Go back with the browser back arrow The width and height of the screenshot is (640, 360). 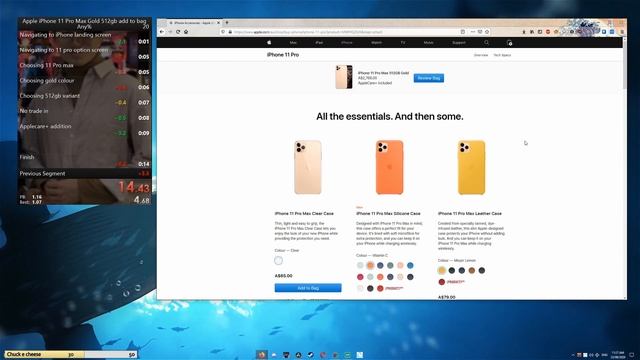click(162, 32)
